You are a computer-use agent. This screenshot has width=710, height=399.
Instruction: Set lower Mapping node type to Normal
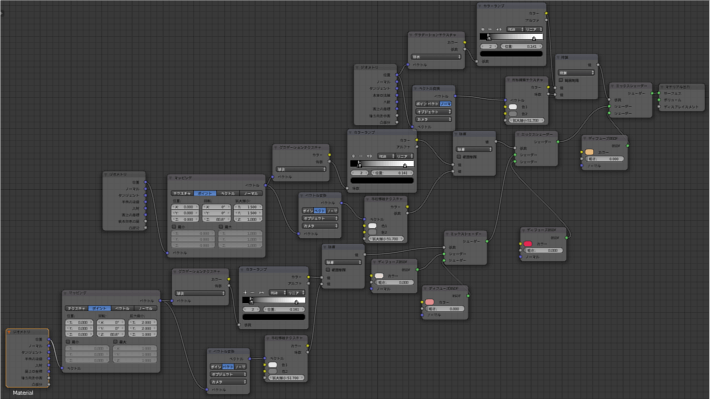[x=145, y=308]
